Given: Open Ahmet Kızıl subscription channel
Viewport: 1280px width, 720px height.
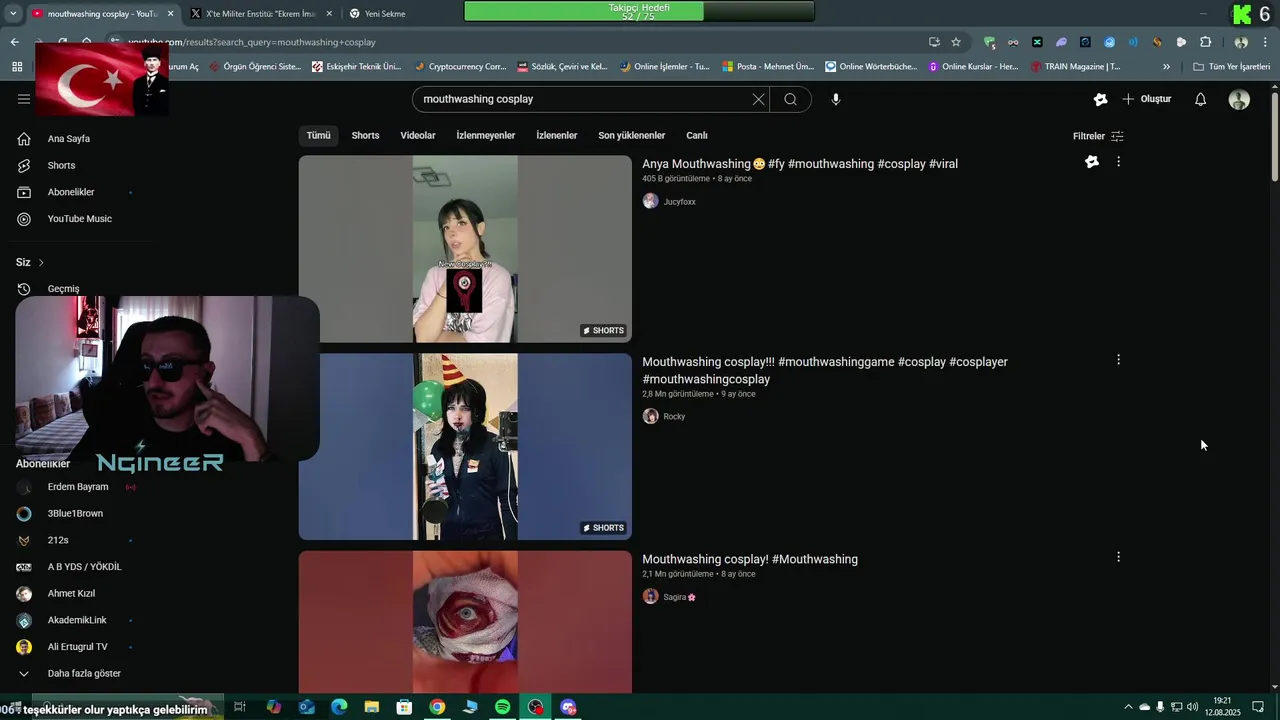Looking at the screenshot, I should coord(71,594).
